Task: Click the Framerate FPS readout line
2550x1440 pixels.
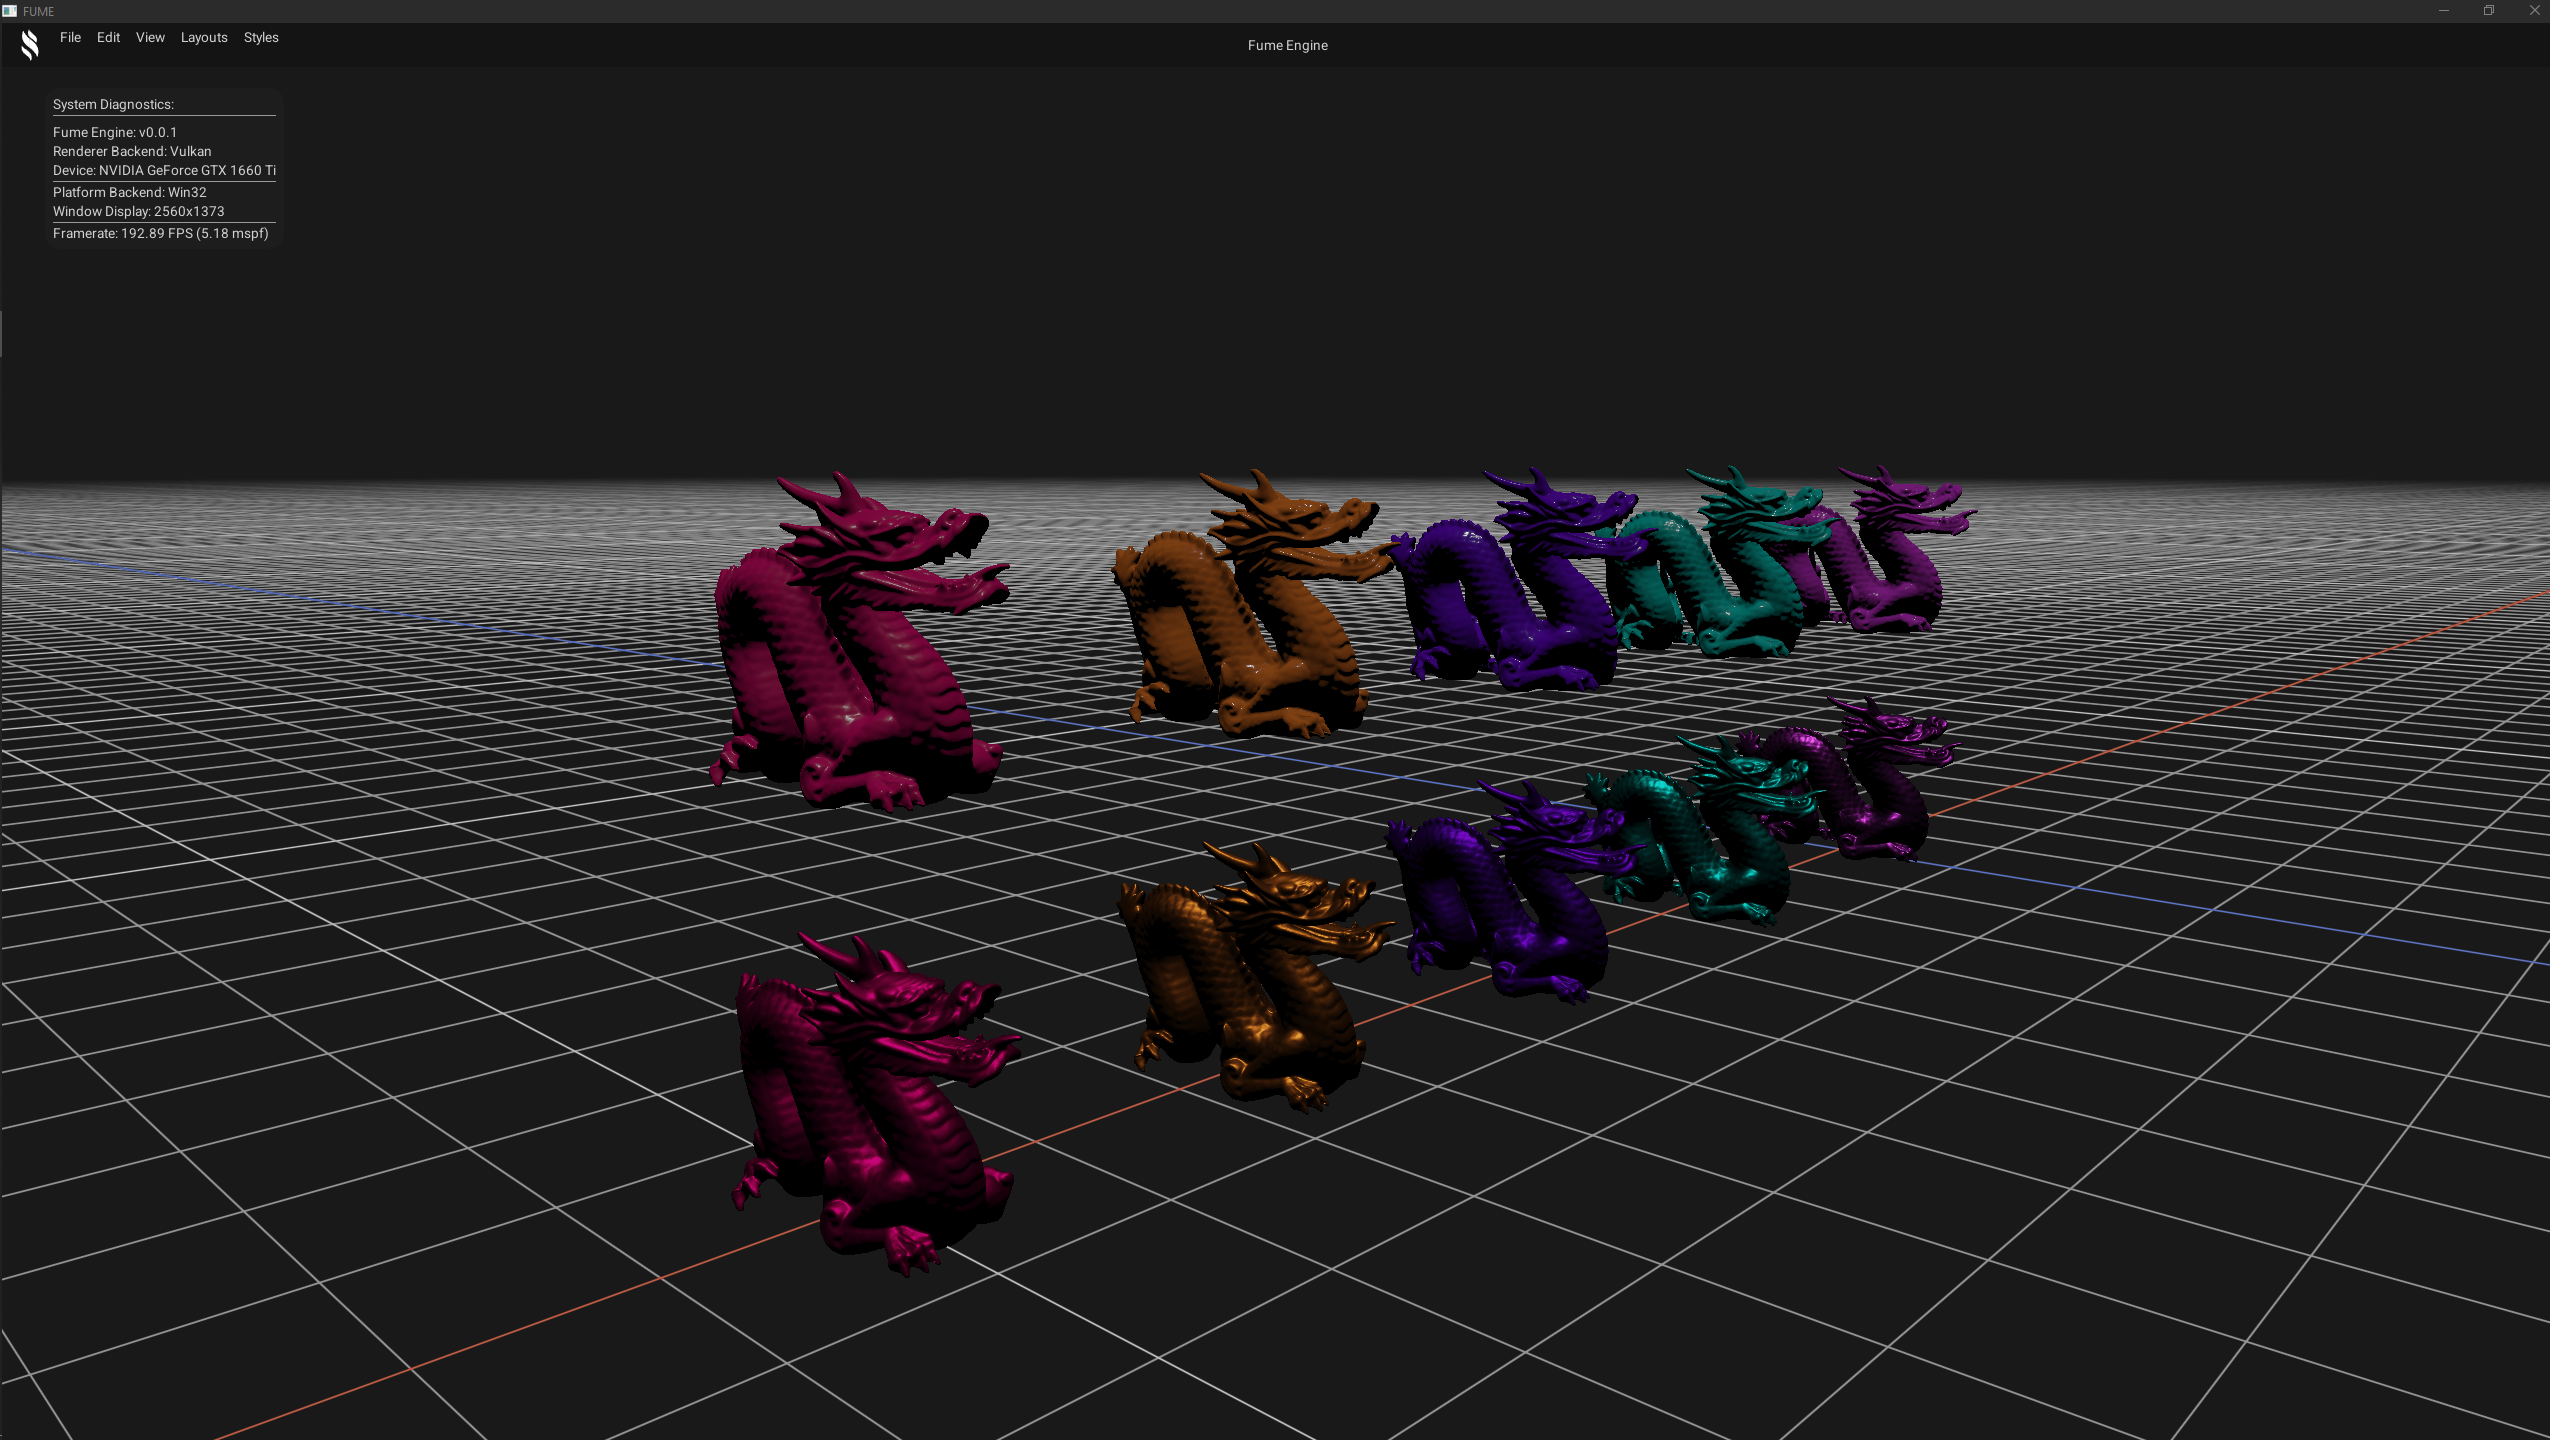Action: coord(160,233)
